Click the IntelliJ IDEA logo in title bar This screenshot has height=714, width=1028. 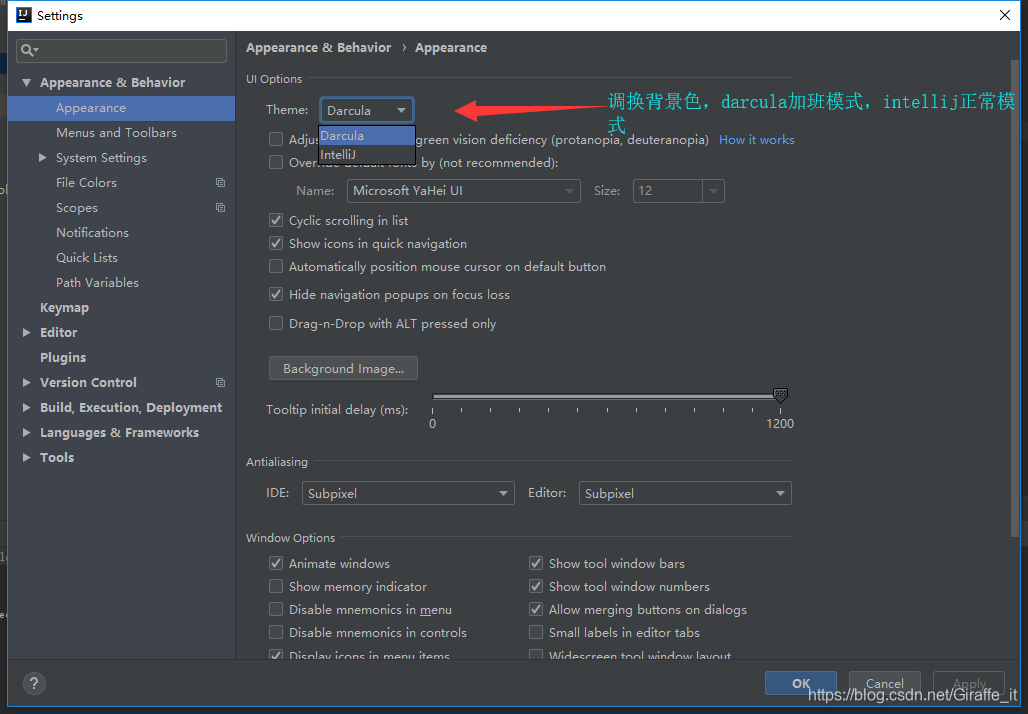pos(24,15)
